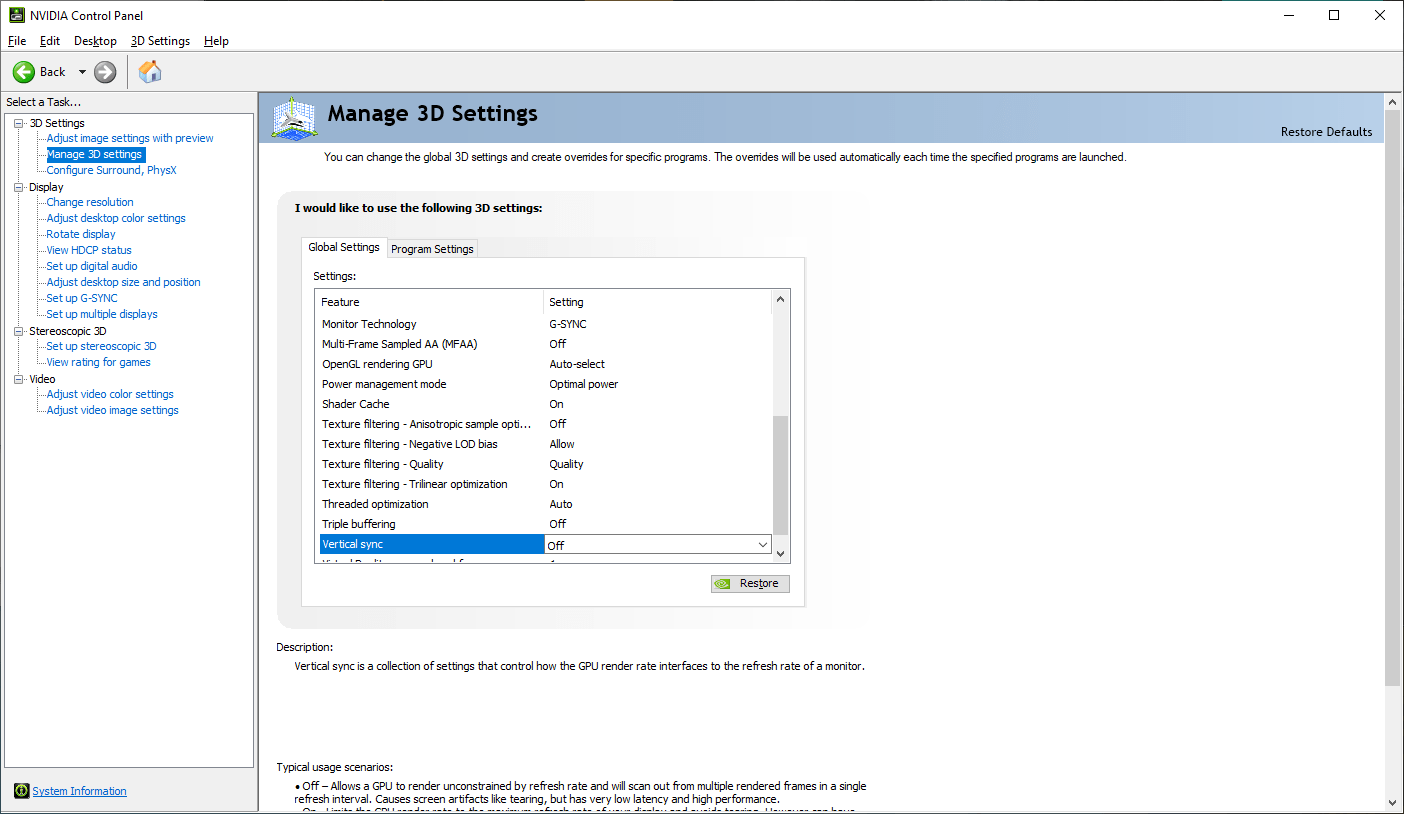Open Set up digital audio

[92, 266]
